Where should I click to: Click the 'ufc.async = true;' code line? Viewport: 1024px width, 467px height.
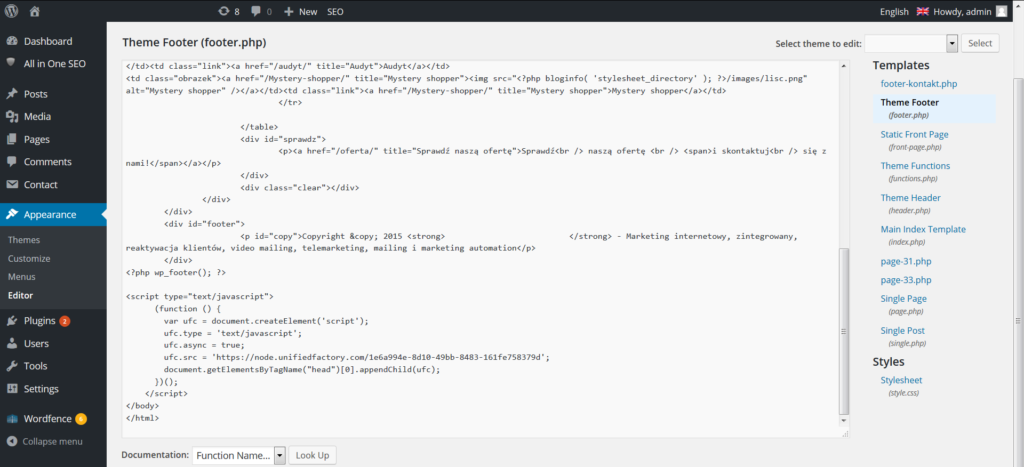click(x=204, y=345)
